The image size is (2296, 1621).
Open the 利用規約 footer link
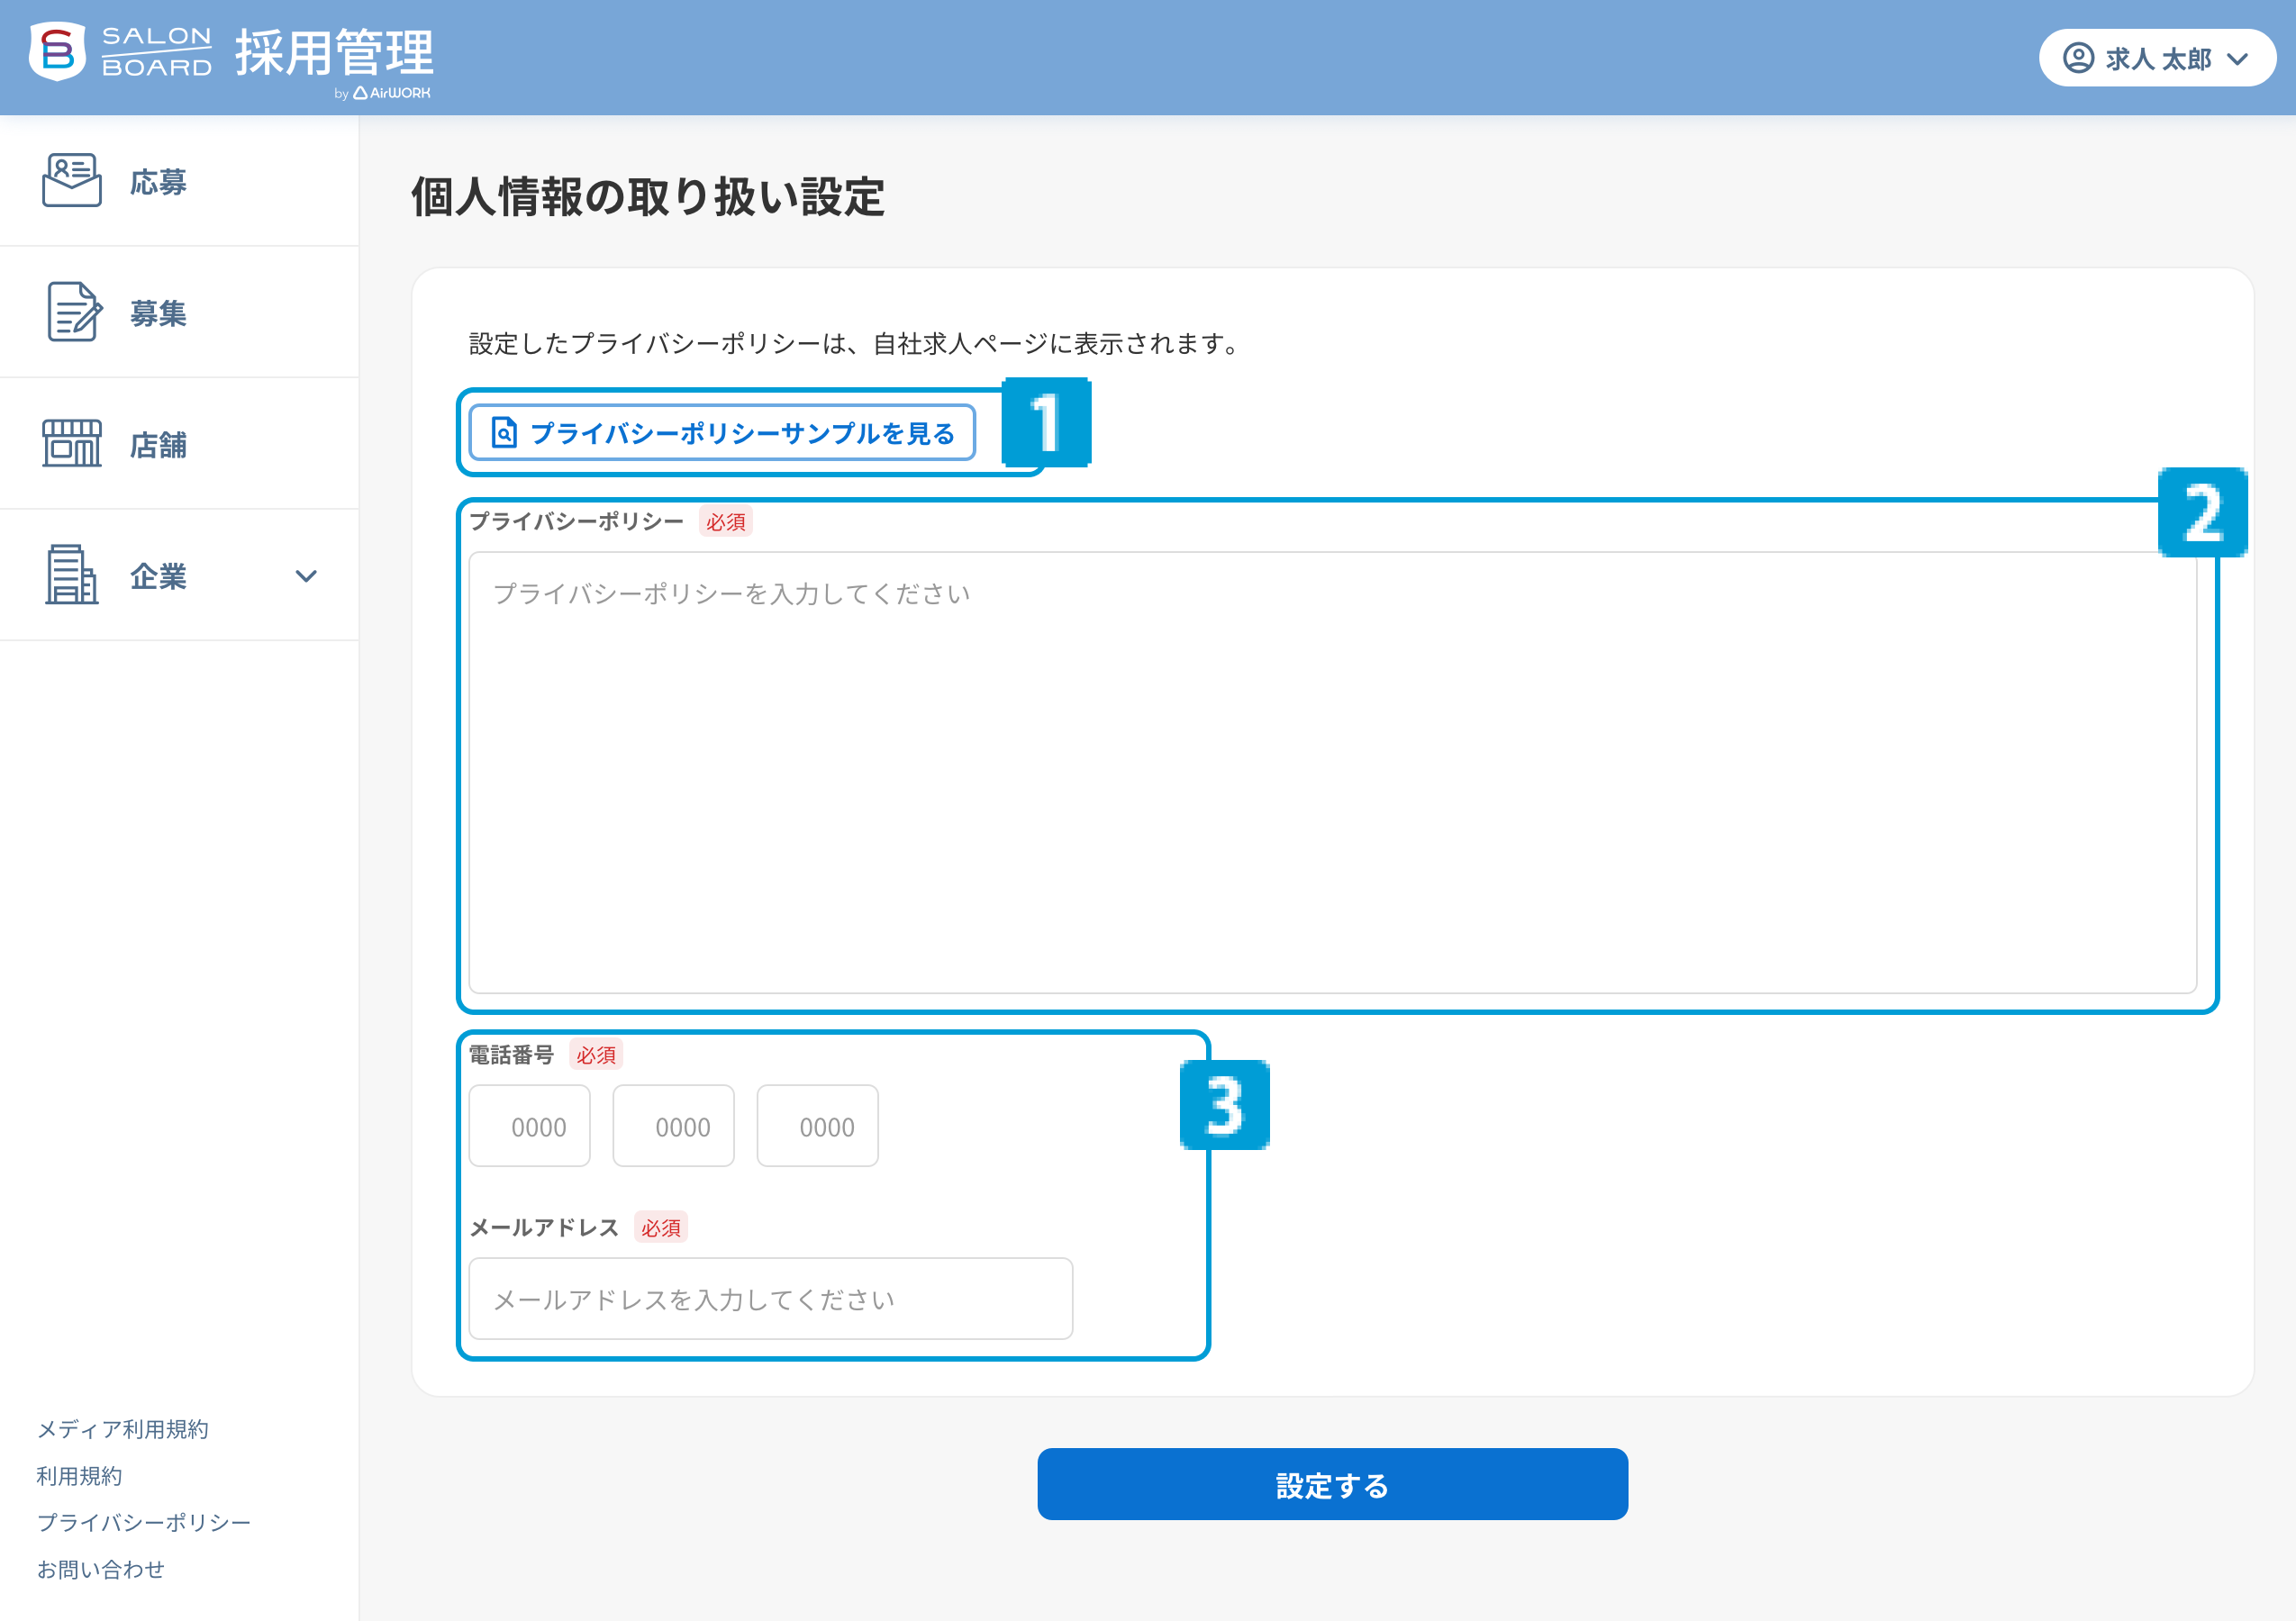pyautogui.click(x=79, y=1476)
